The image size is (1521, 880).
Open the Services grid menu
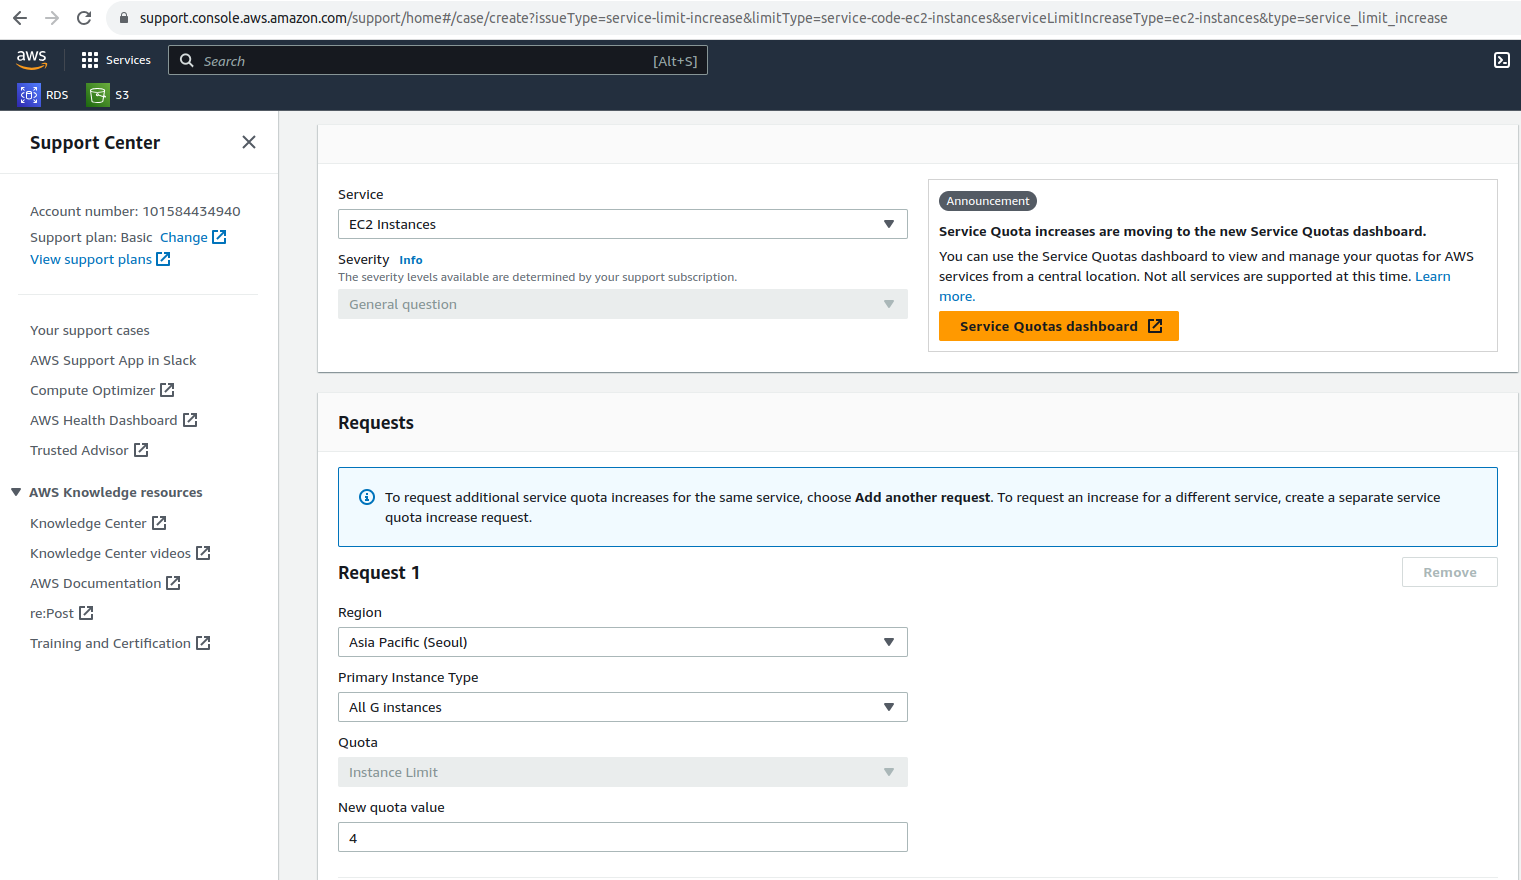click(x=116, y=60)
